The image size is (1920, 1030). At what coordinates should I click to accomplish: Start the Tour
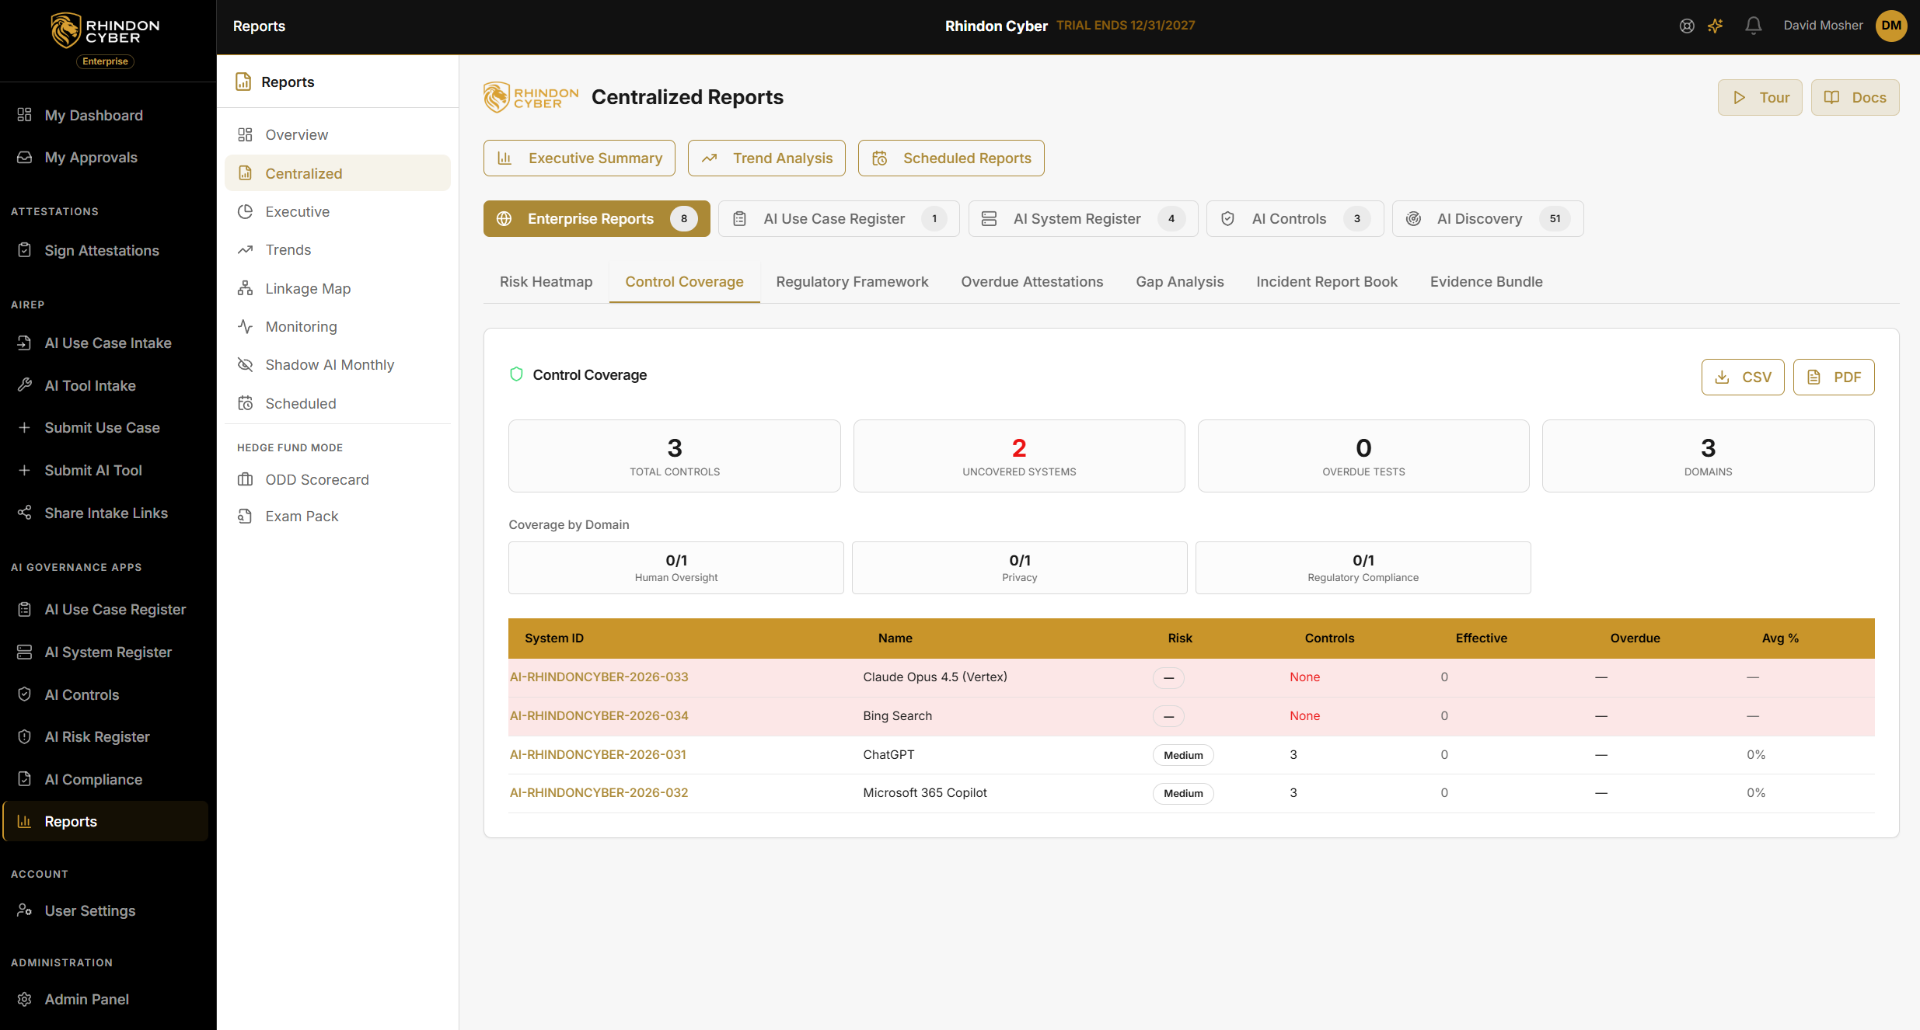[x=1760, y=98]
